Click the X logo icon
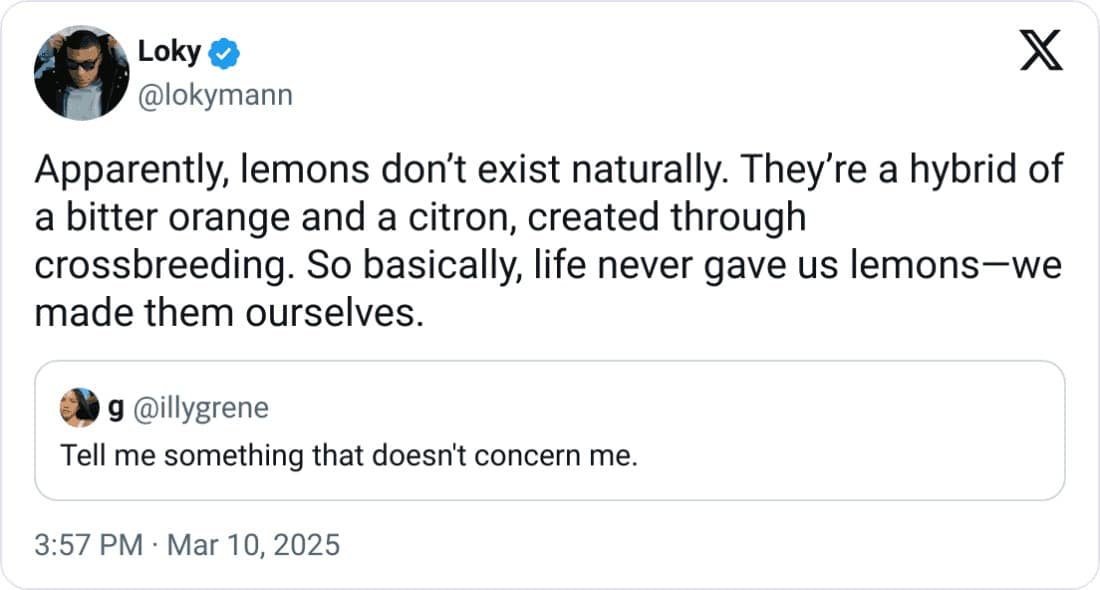1100x590 pixels. coord(1041,52)
